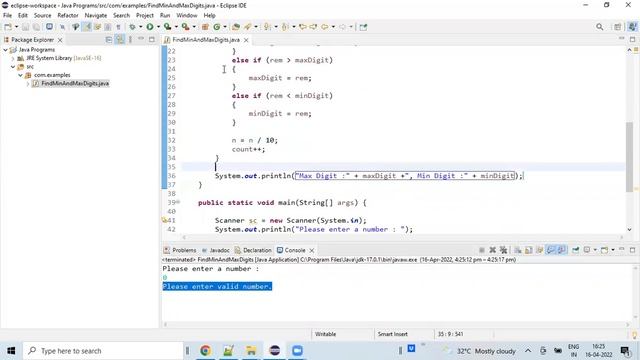Collapse the src folder node
The height and width of the screenshot is (360, 640).
(x=13, y=67)
